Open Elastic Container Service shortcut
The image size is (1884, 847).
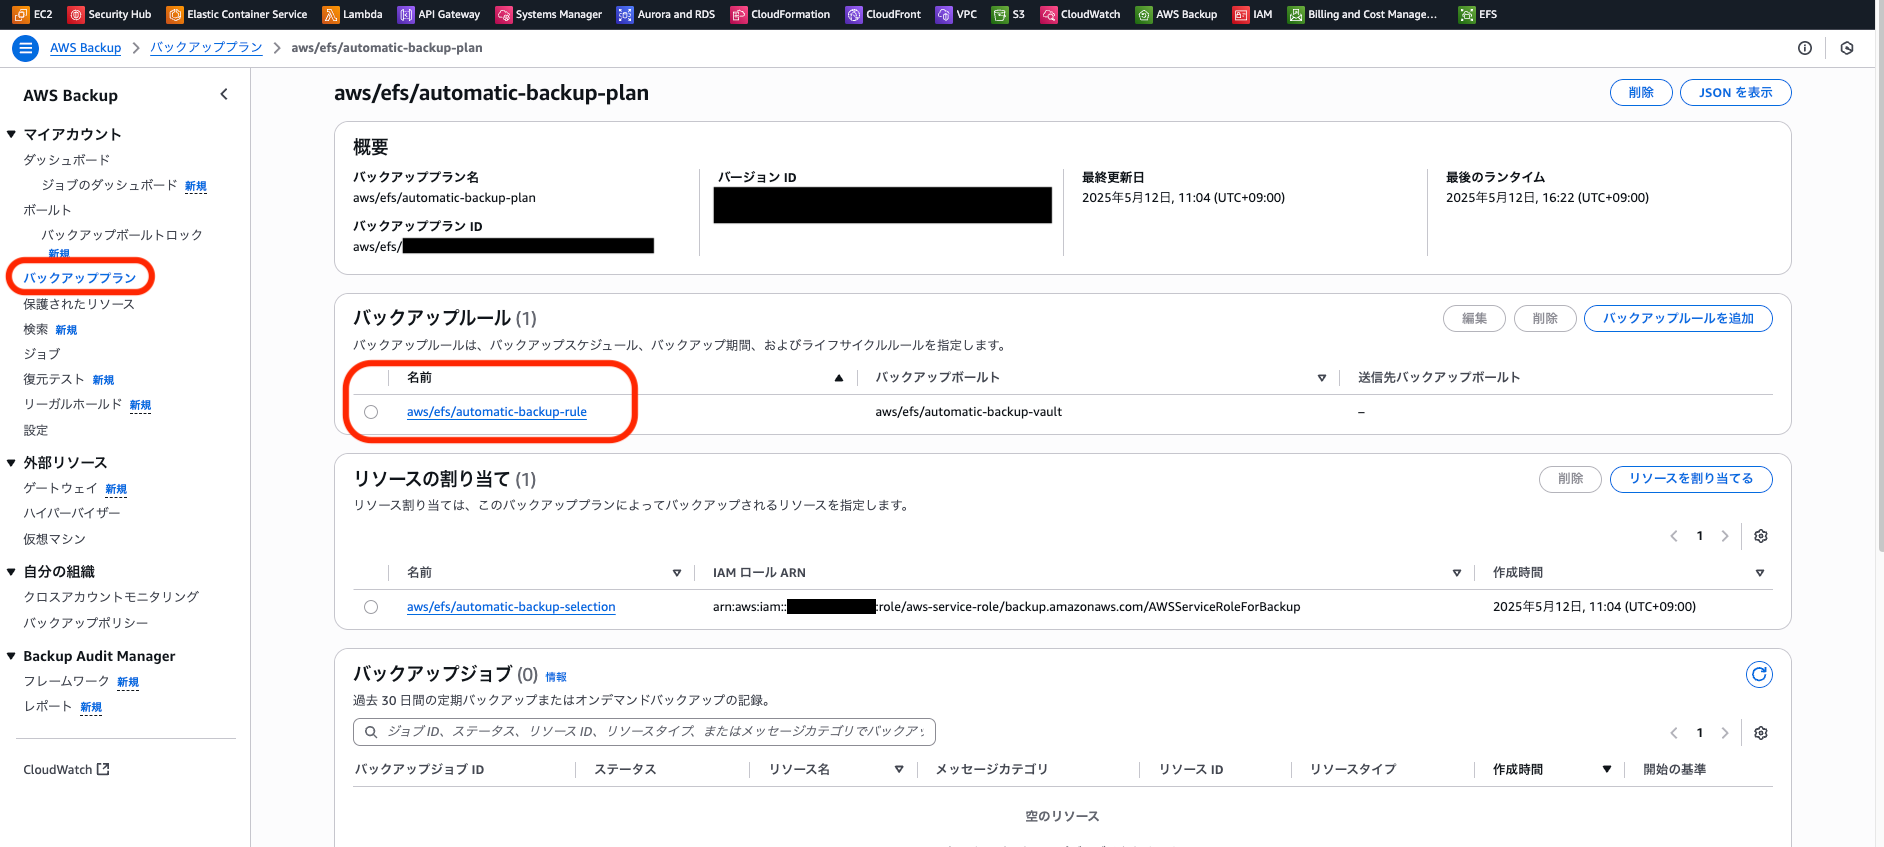point(237,14)
